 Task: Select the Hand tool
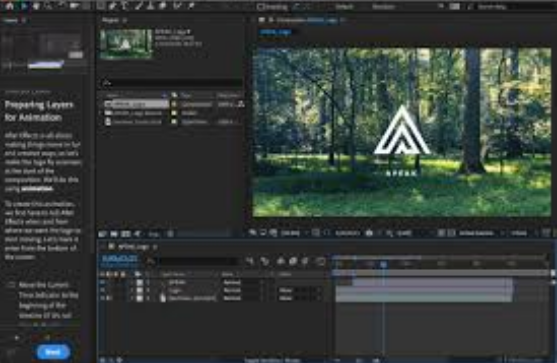pyautogui.click(x=37, y=6)
